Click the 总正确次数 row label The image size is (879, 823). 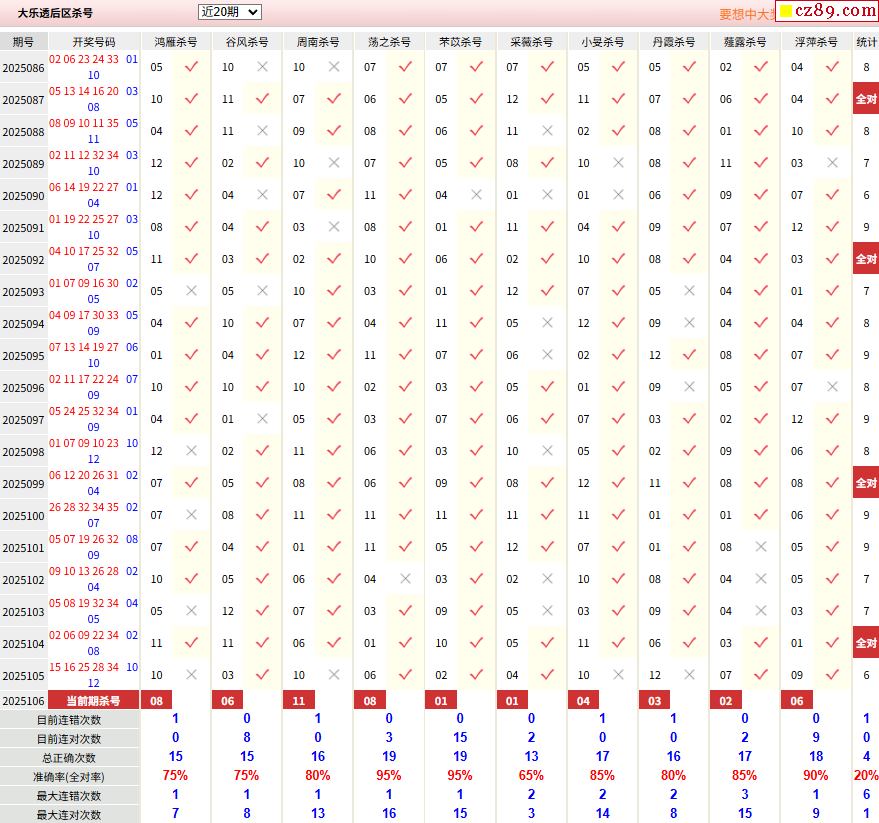69,757
